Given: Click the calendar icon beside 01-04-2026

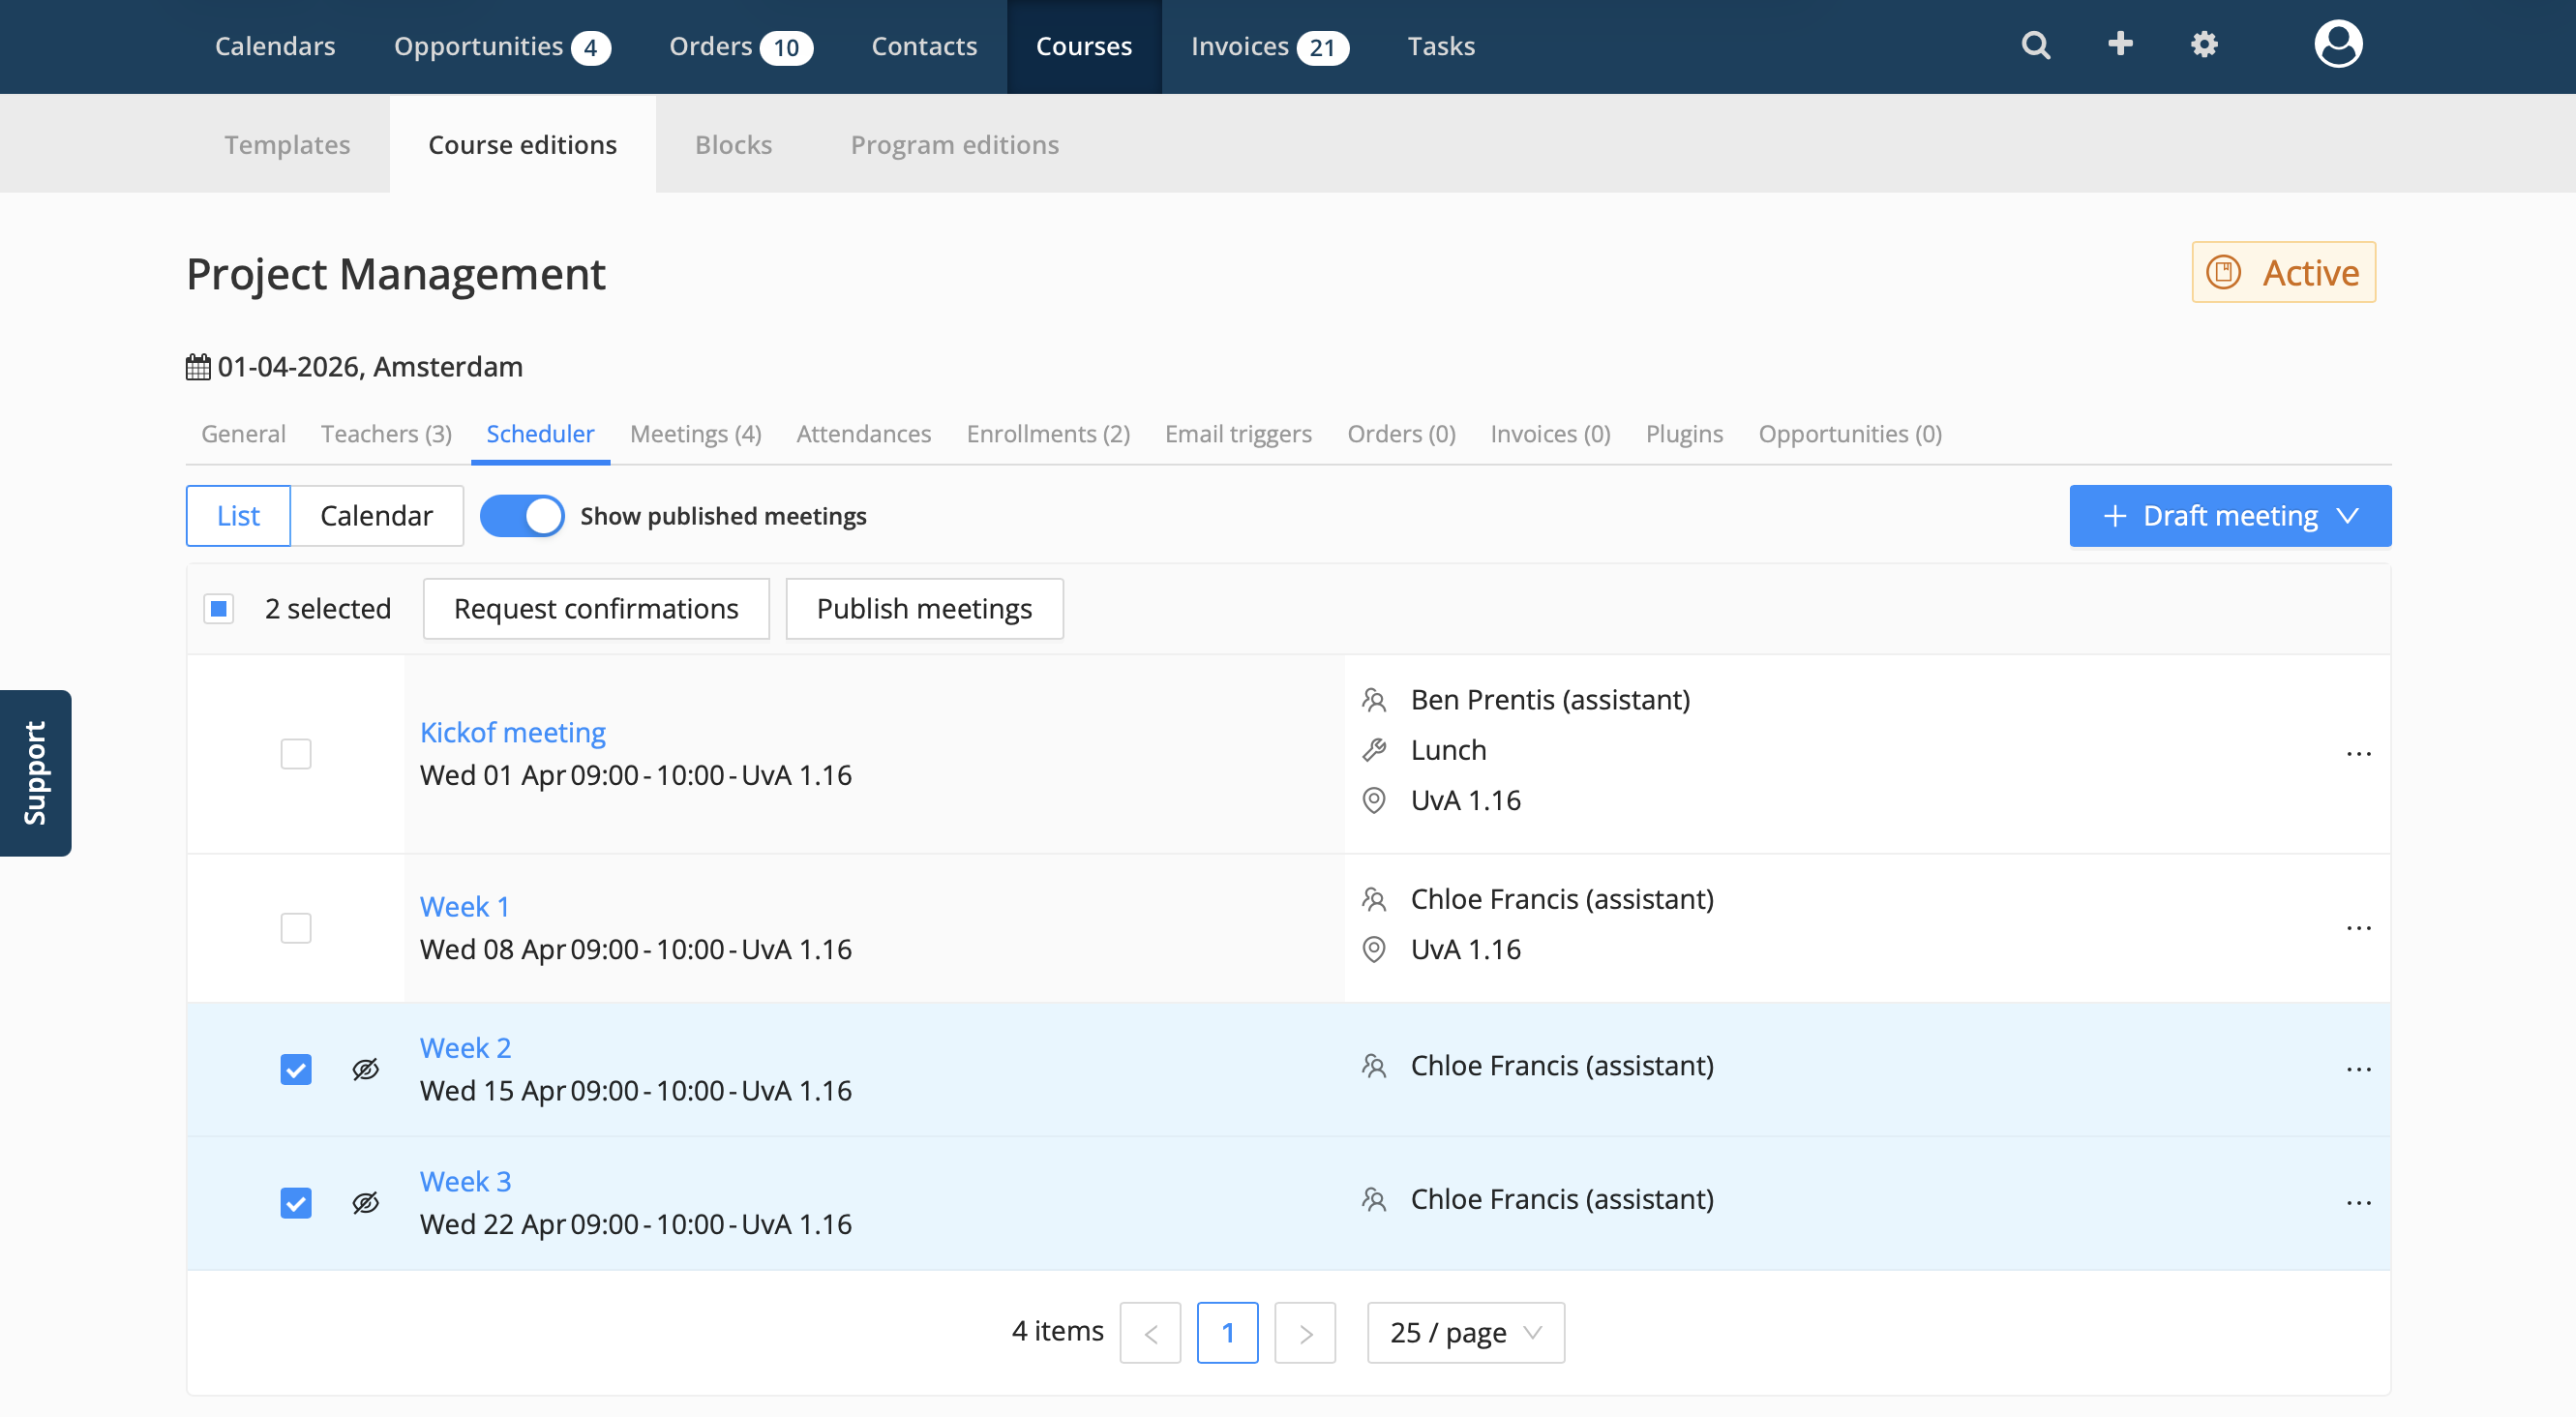Looking at the screenshot, I should tap(198, 367).
